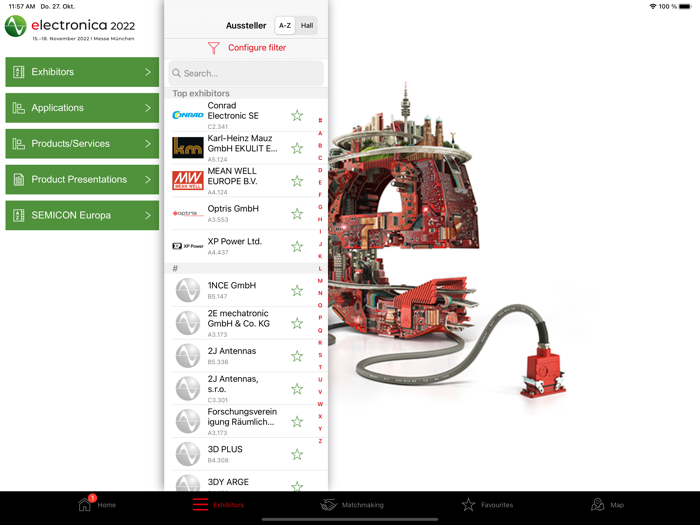700x525 pixels.
Task: Focus the exhibitor Search field
Action: [x=246, y=73]
